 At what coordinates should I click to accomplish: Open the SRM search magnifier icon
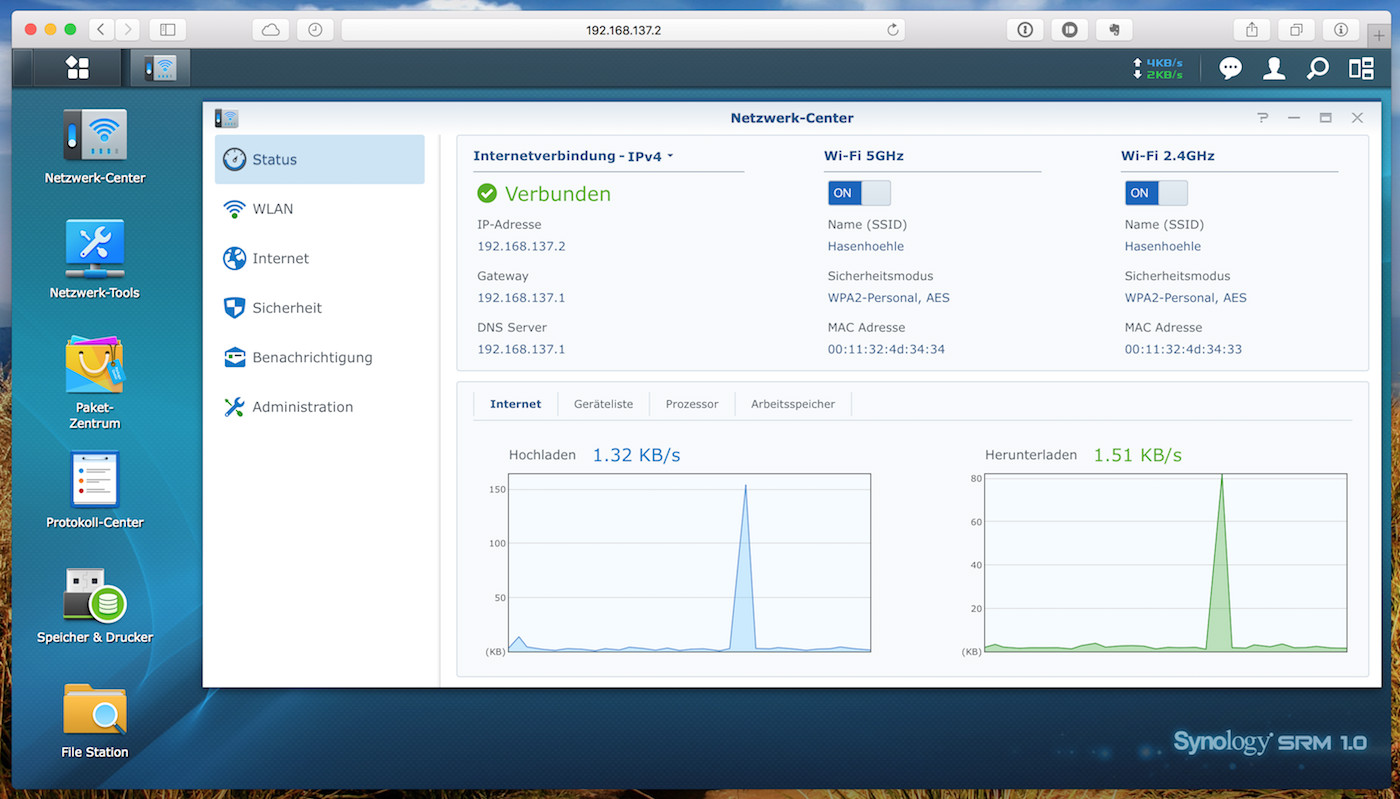[1317, 68]
